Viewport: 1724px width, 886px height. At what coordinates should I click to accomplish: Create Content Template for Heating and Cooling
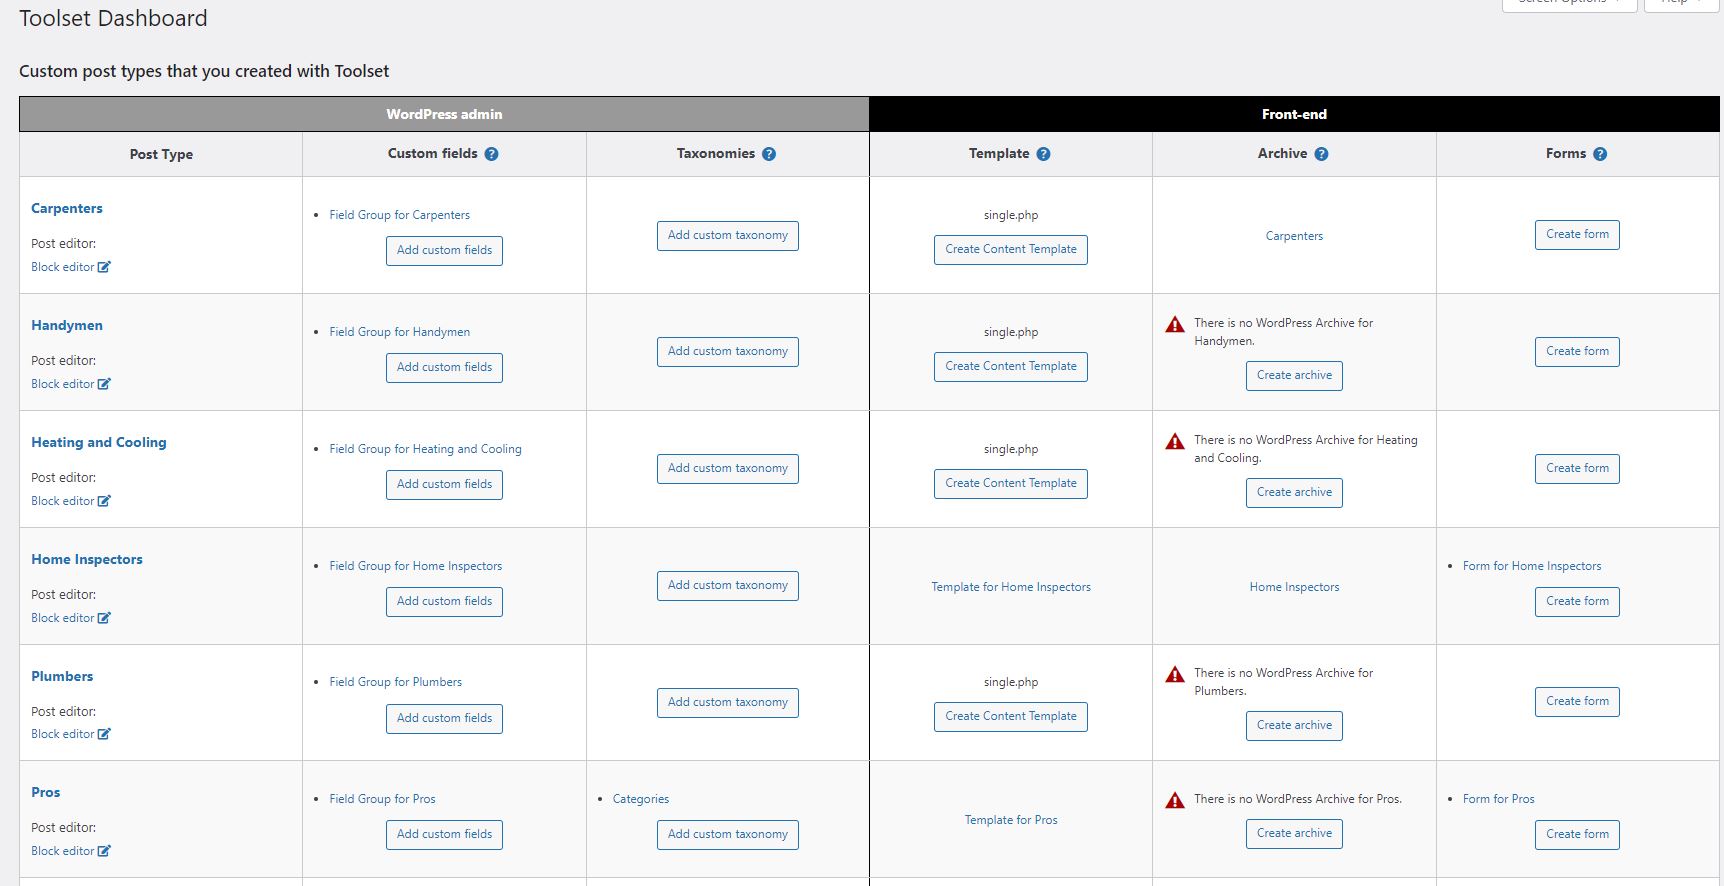click(x=1011, y=484)
